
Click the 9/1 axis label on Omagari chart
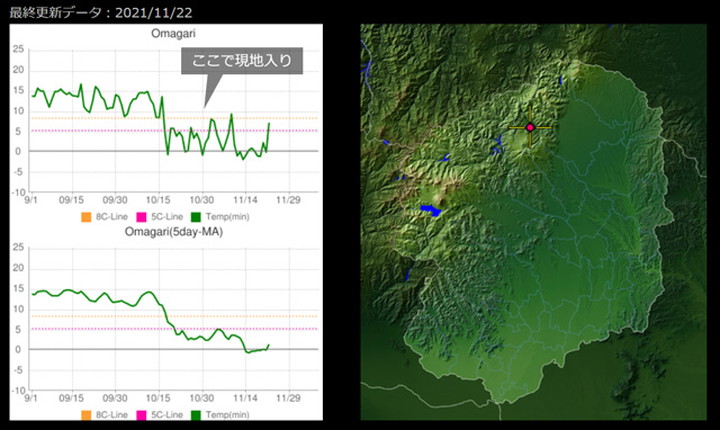pyautogui.click(x=31, y=200)
